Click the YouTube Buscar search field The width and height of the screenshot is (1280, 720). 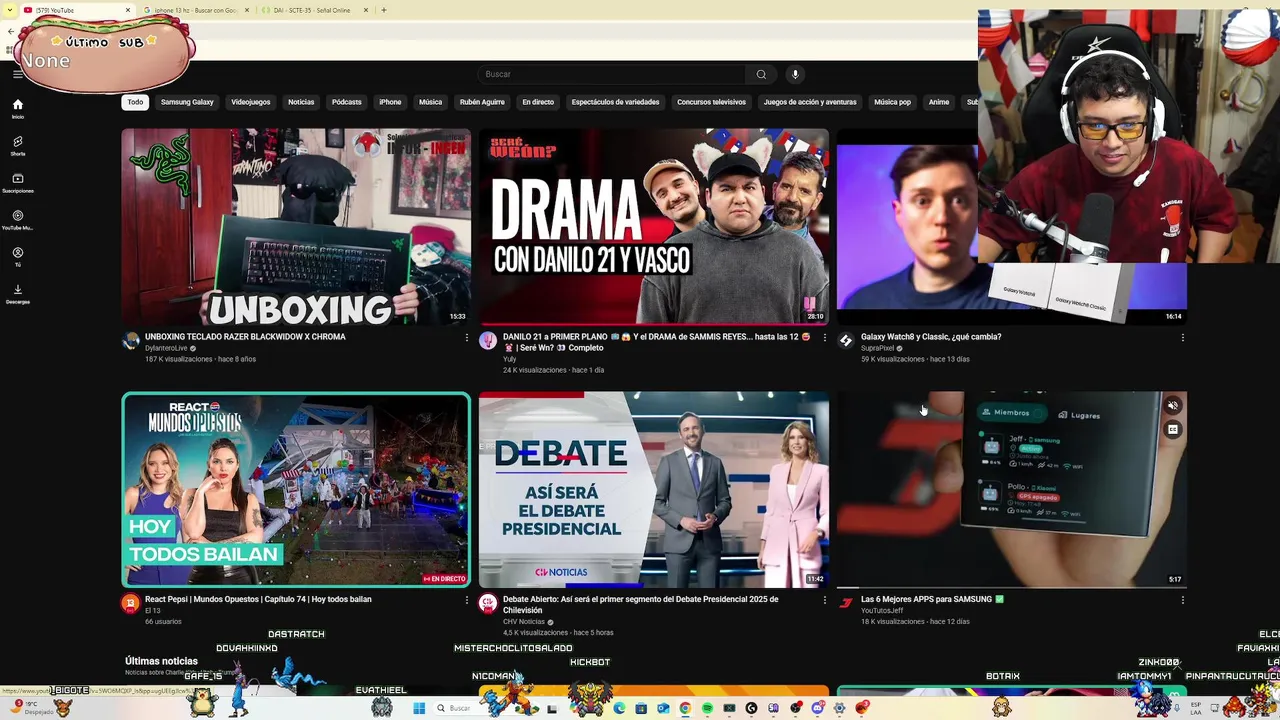tap(612, 74)
